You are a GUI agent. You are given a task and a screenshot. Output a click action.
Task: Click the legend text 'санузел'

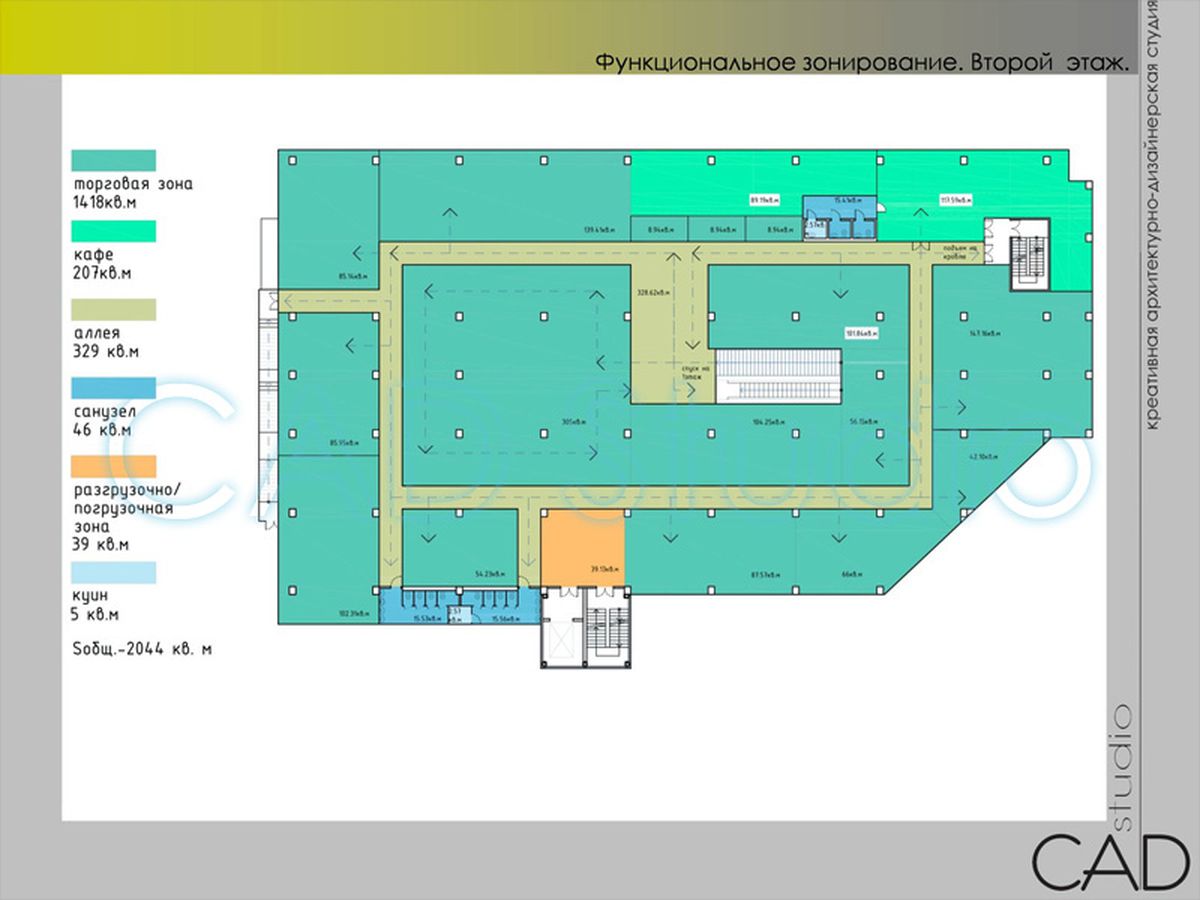point(105,412)
